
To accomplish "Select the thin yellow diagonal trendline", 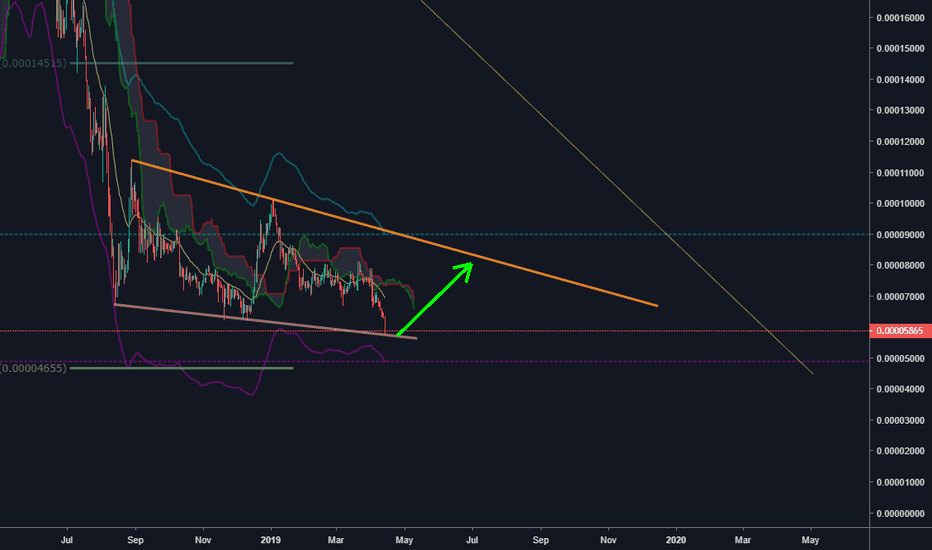I will [617, 187].
